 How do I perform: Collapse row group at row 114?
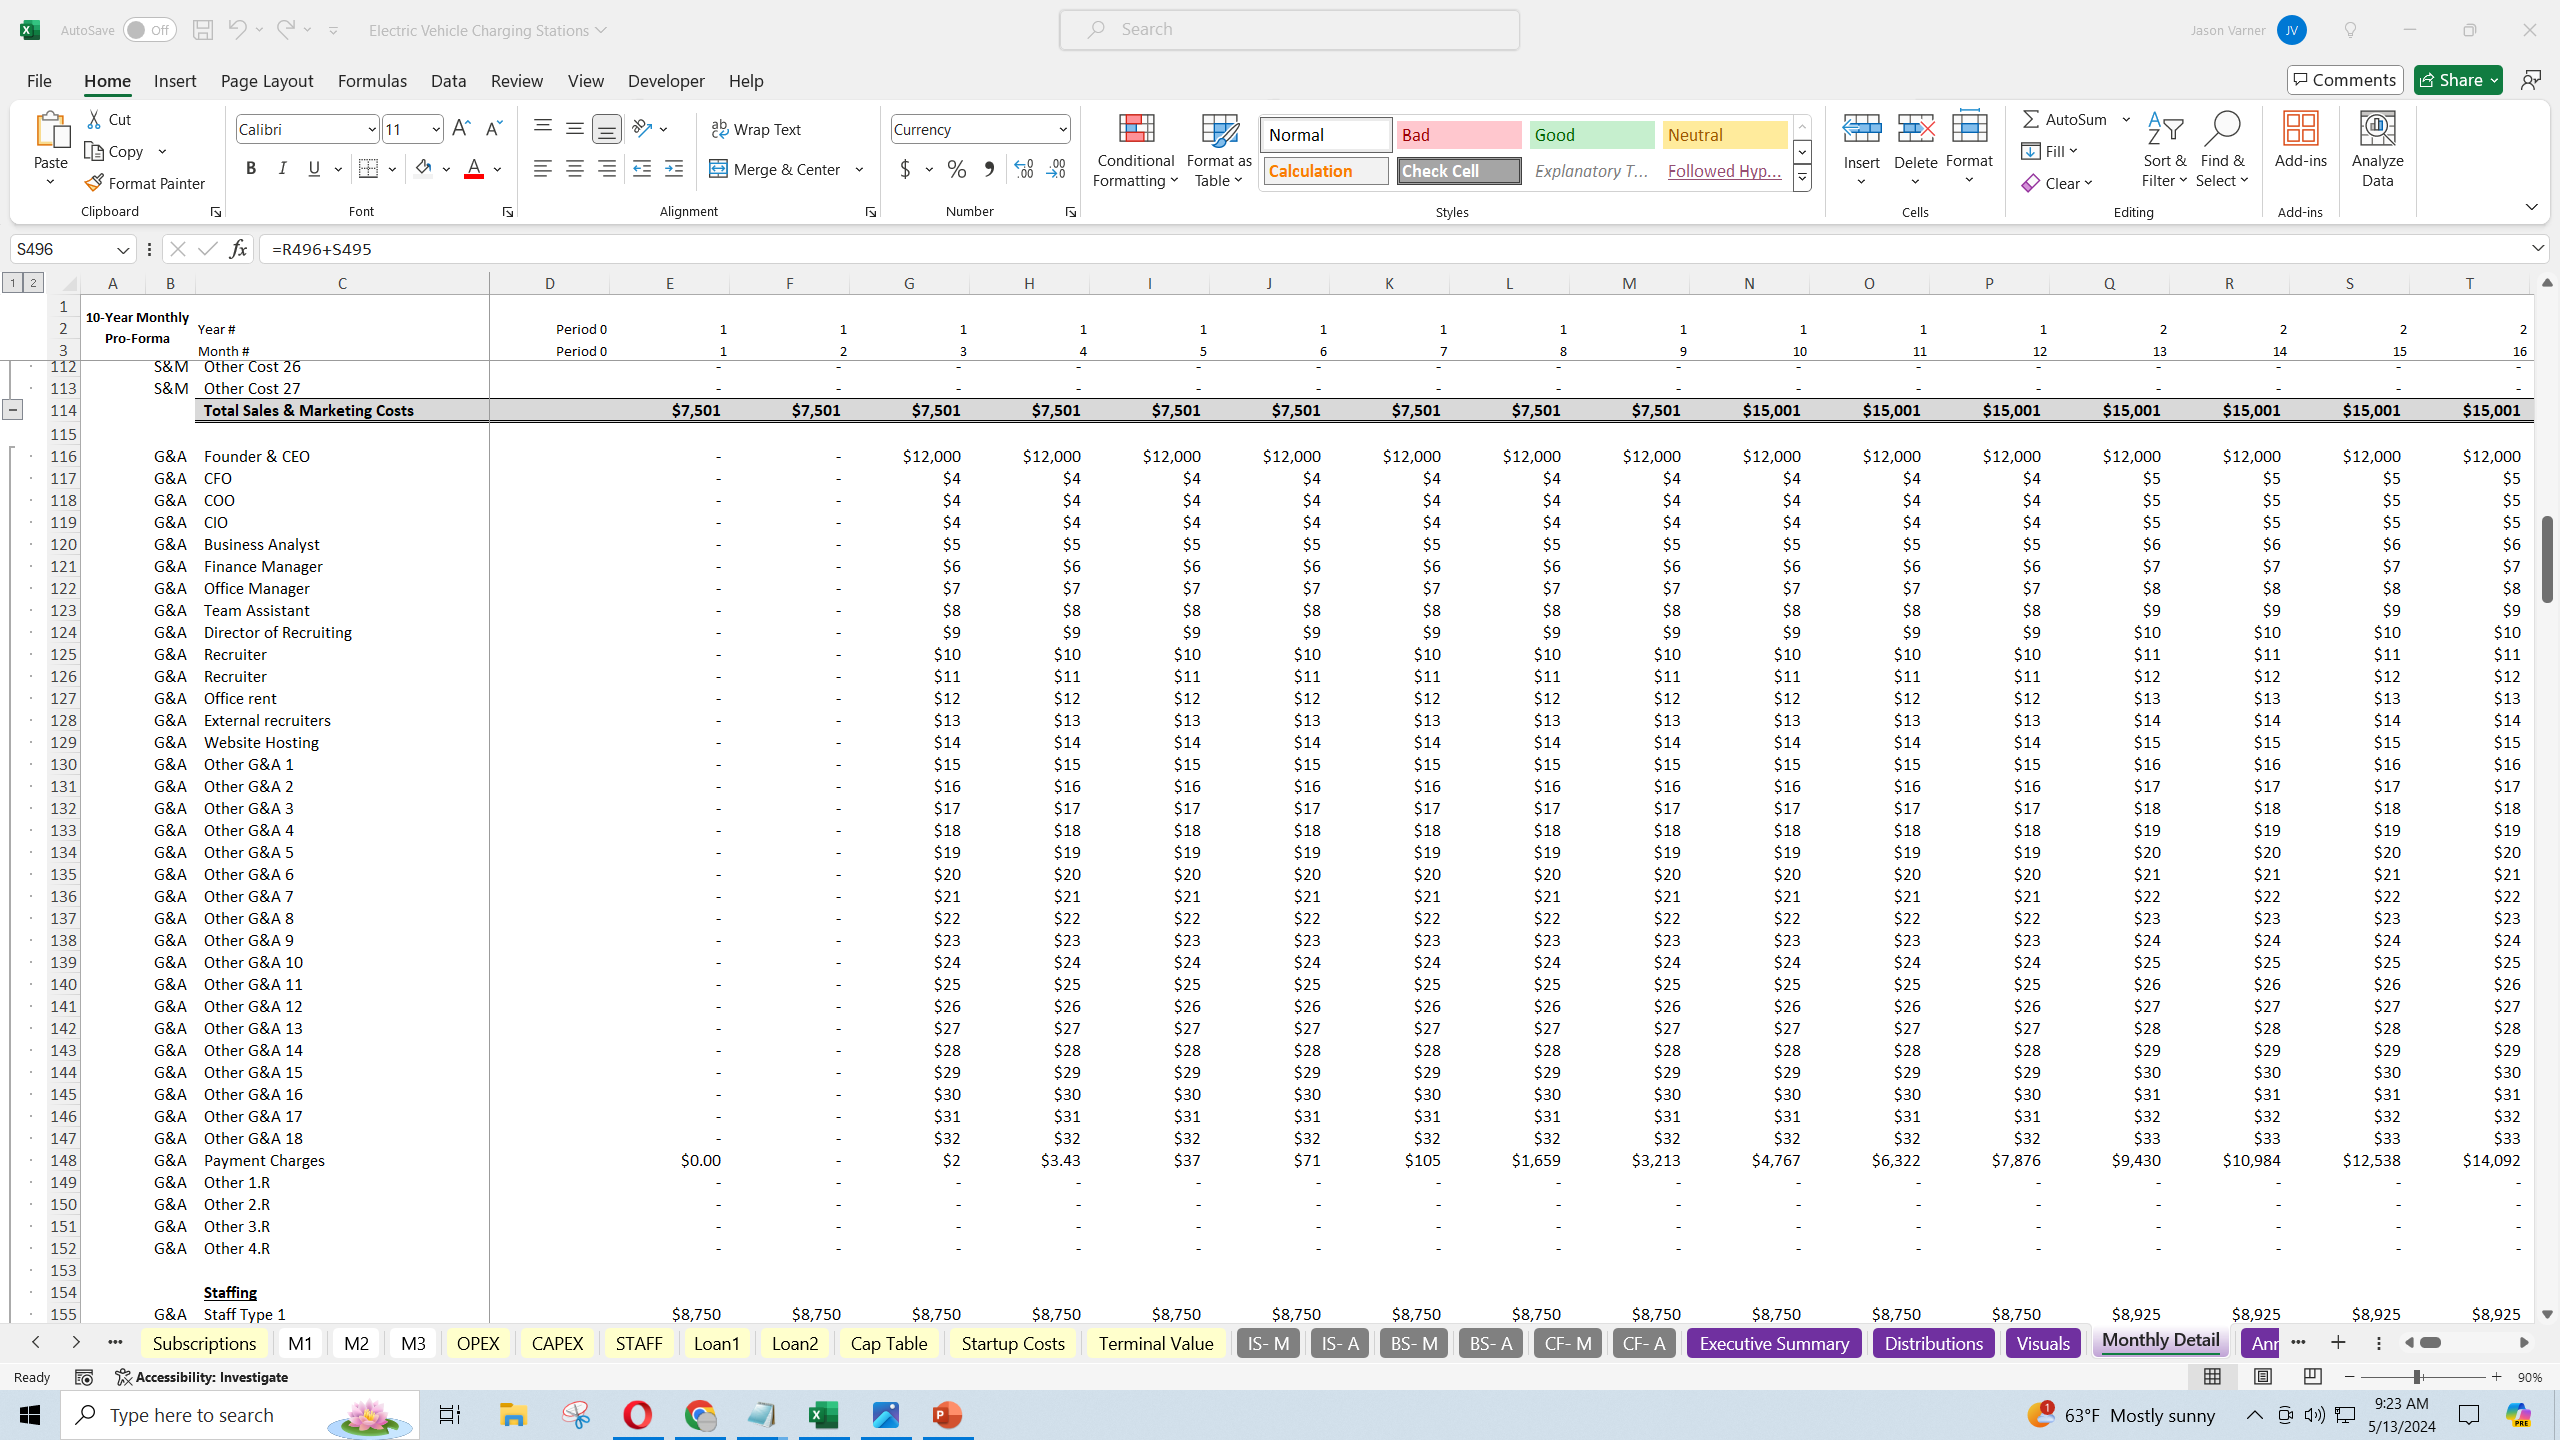tap(13, 410)
